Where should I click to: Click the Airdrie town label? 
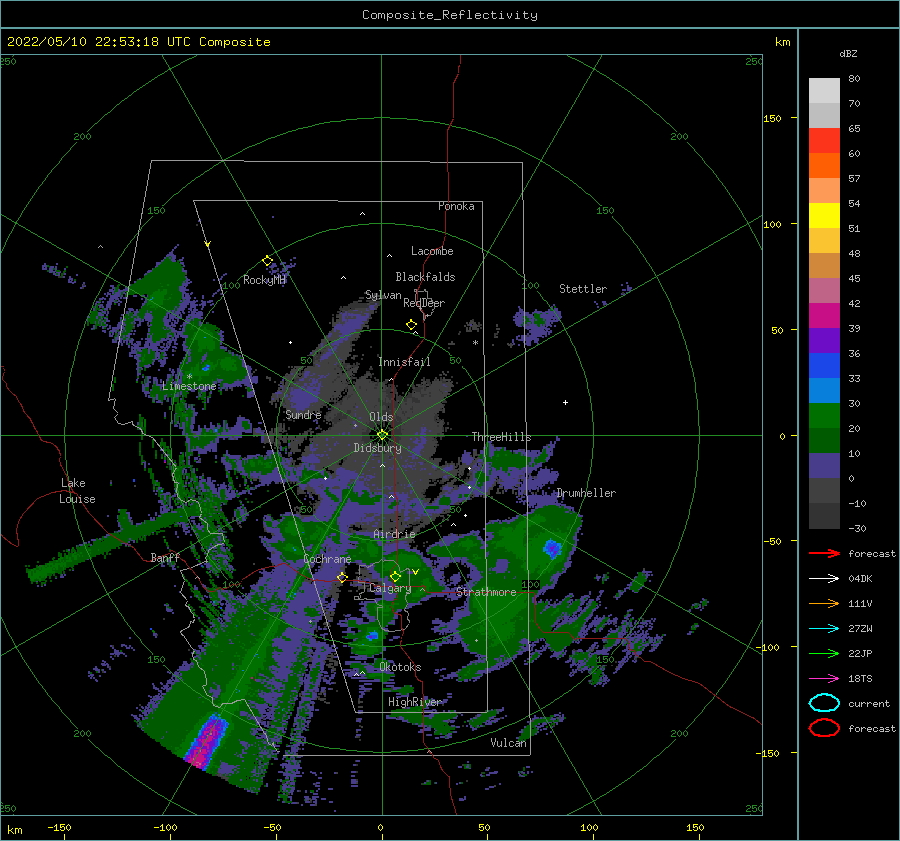click(x=394, y=534)
